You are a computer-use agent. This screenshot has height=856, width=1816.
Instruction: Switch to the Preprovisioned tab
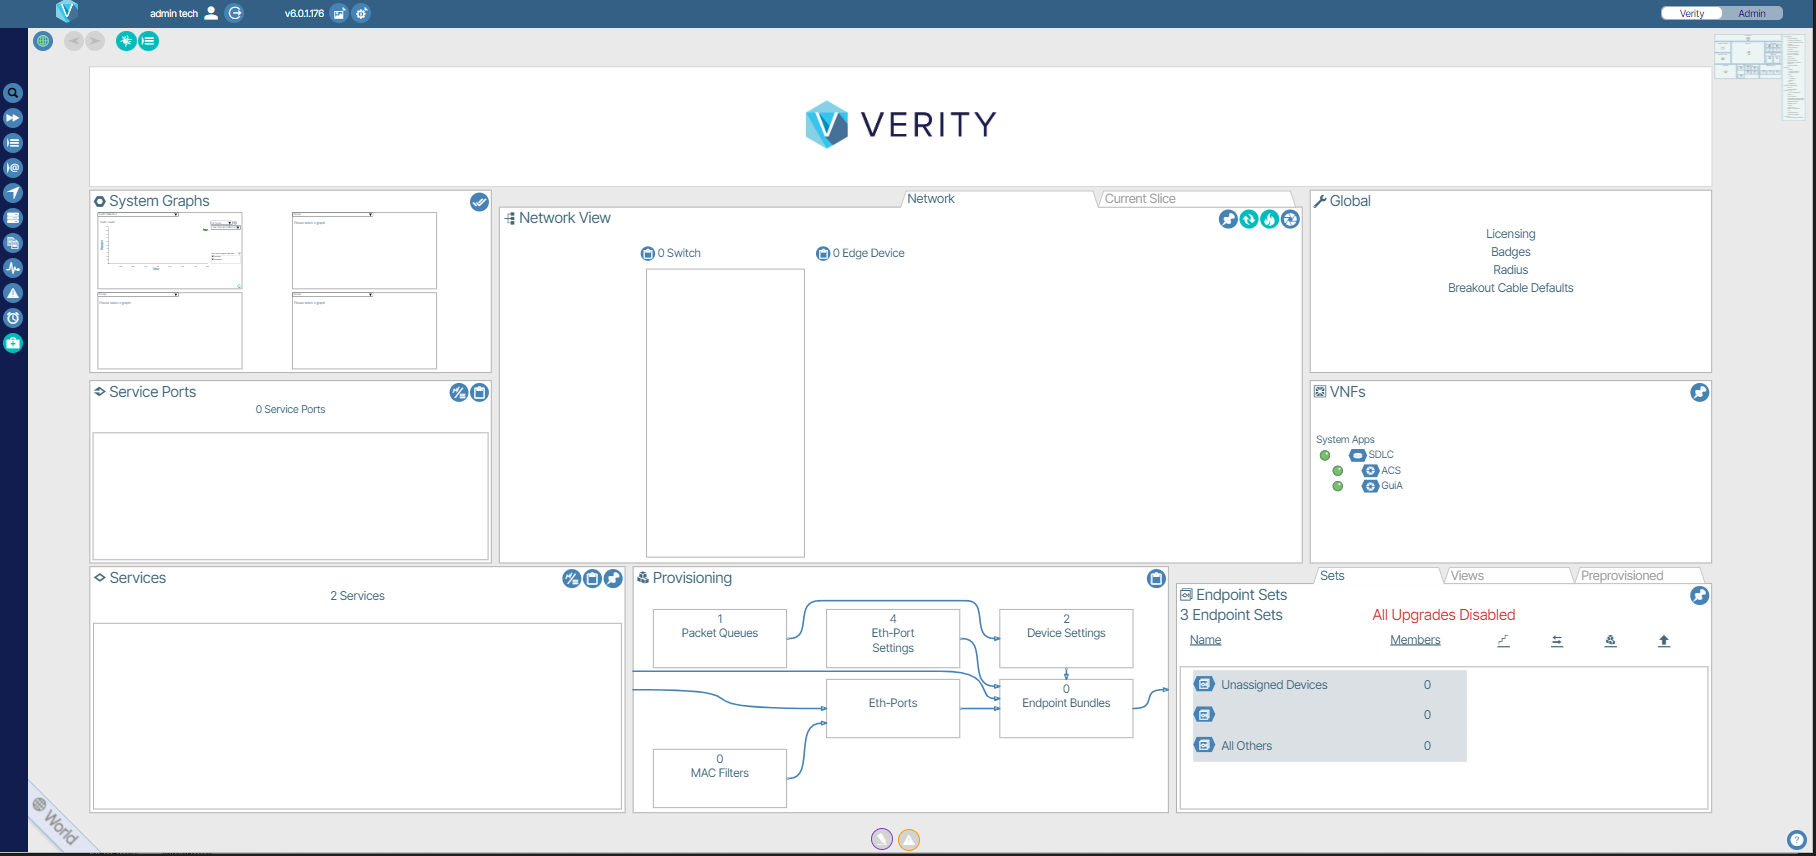point(1621,576)
